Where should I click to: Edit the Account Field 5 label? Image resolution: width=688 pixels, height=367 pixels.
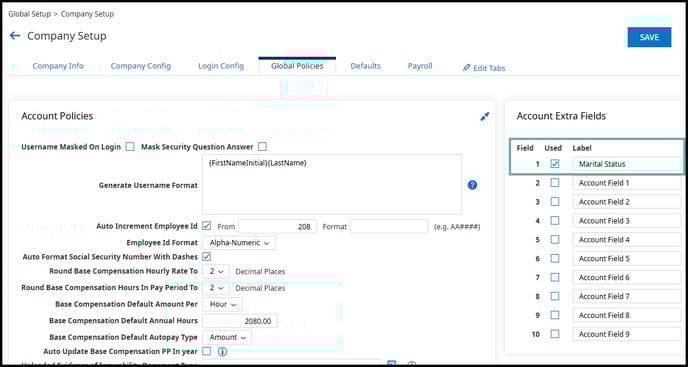pos(627,258)
